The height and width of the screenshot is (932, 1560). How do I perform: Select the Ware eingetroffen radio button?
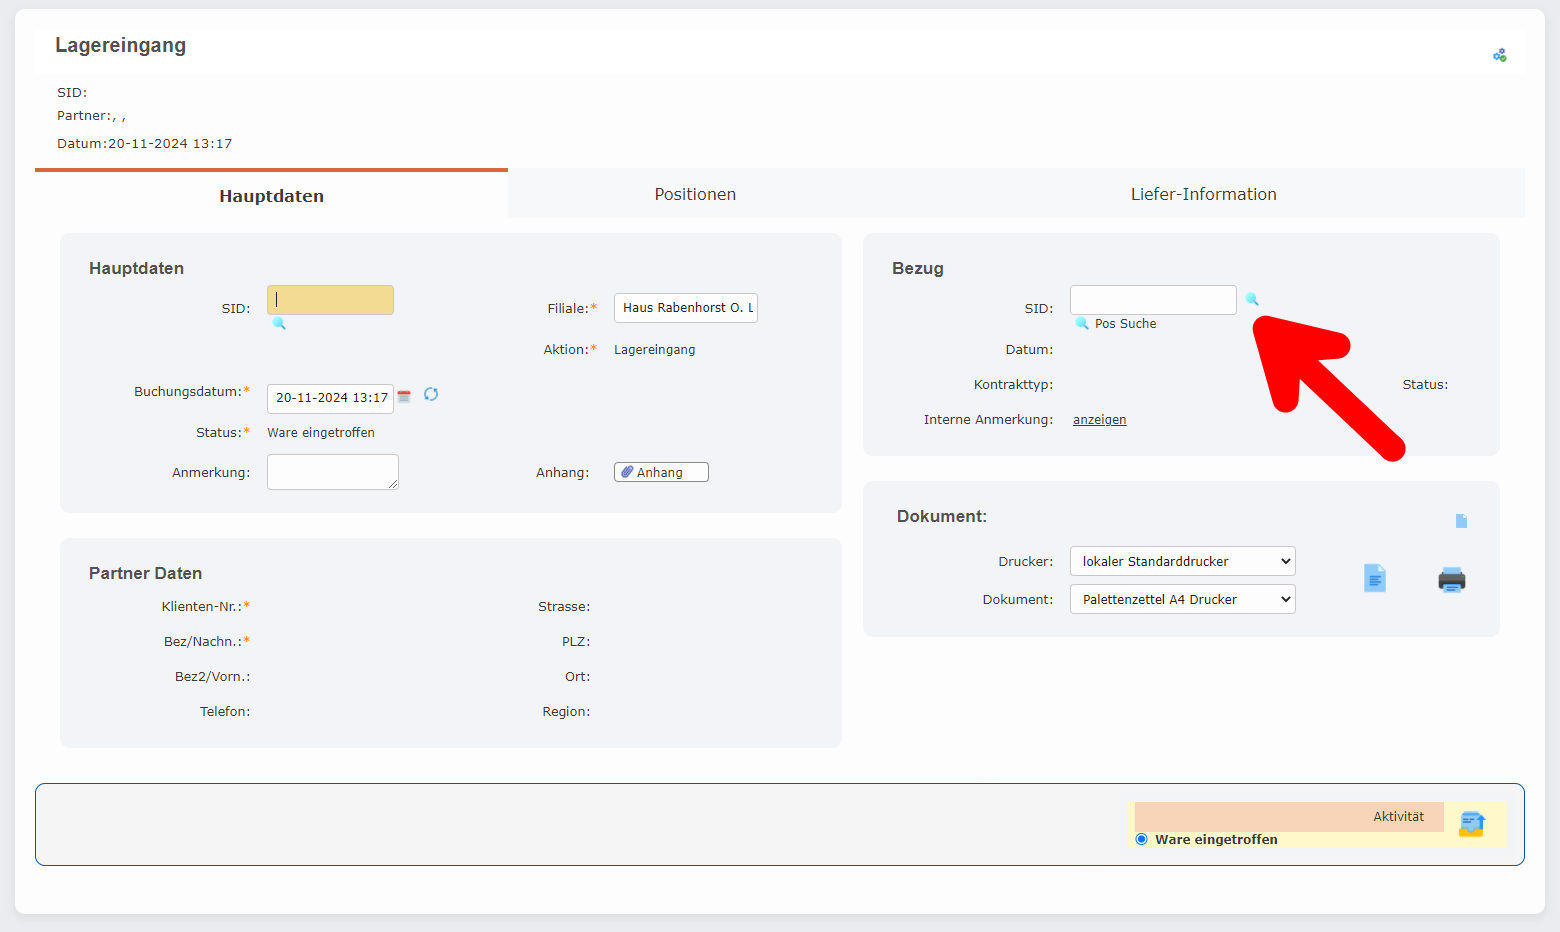click(1141, 839)
